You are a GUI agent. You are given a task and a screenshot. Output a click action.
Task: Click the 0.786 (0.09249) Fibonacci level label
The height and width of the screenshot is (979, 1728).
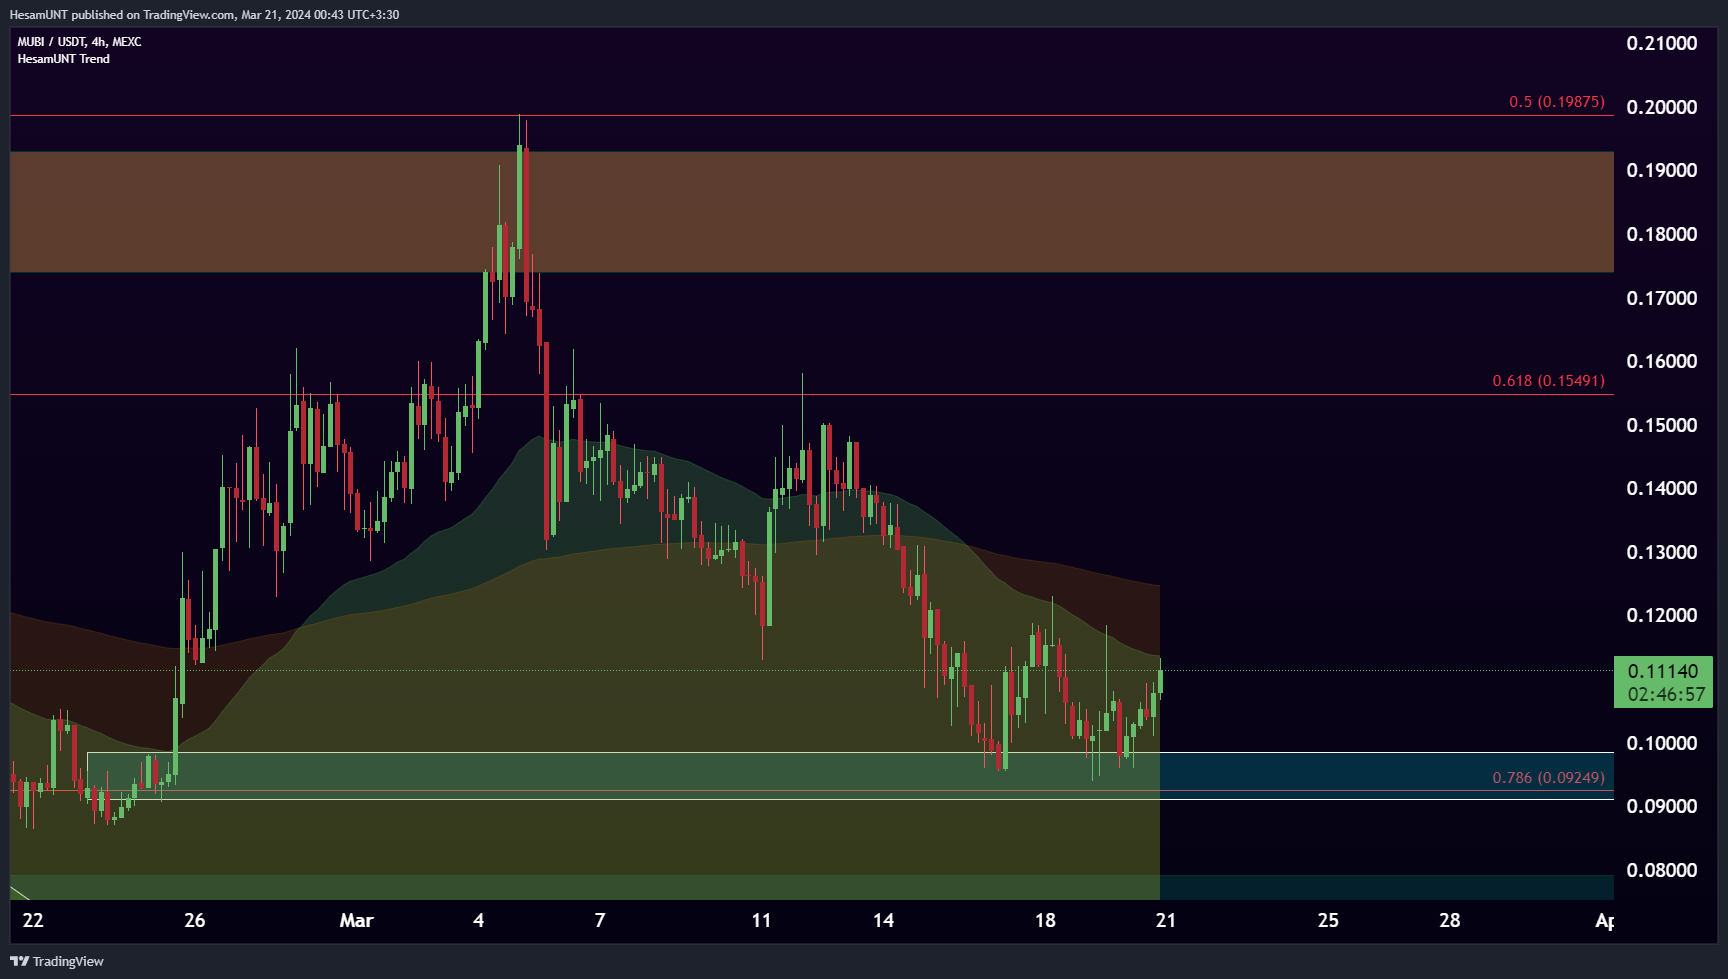[x=1549, y=778]
